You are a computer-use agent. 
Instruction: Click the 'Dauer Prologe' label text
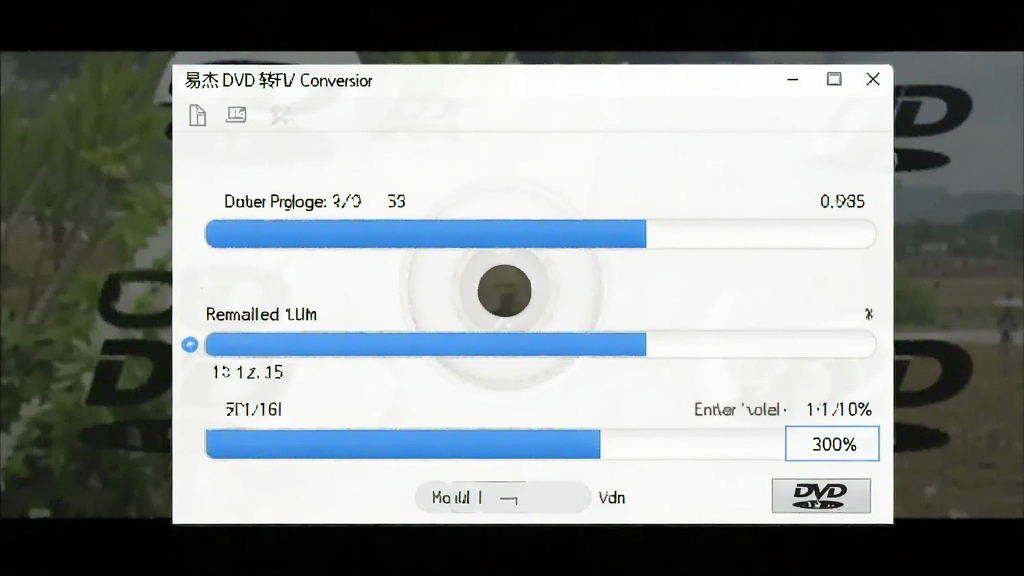click(x=275, y=201)
